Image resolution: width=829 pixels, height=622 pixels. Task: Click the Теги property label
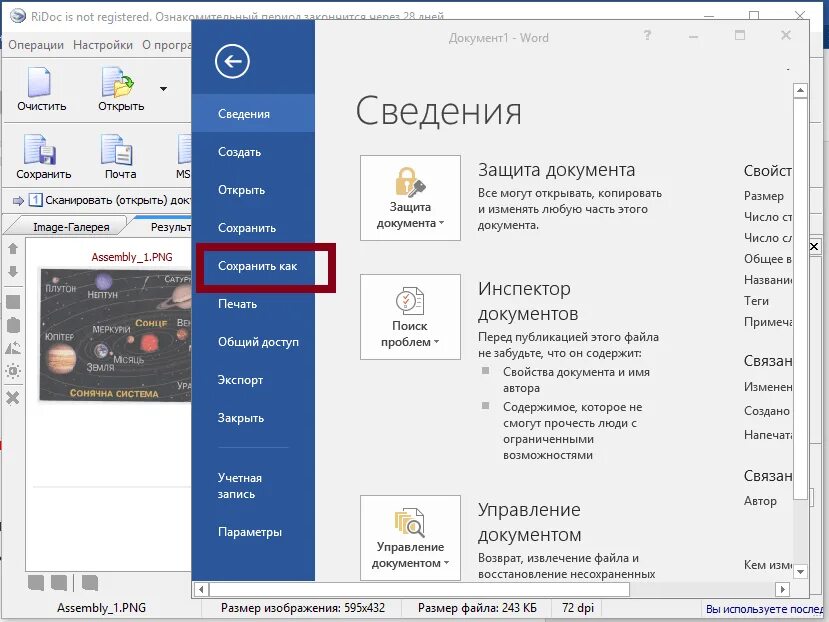pos(757,301)
